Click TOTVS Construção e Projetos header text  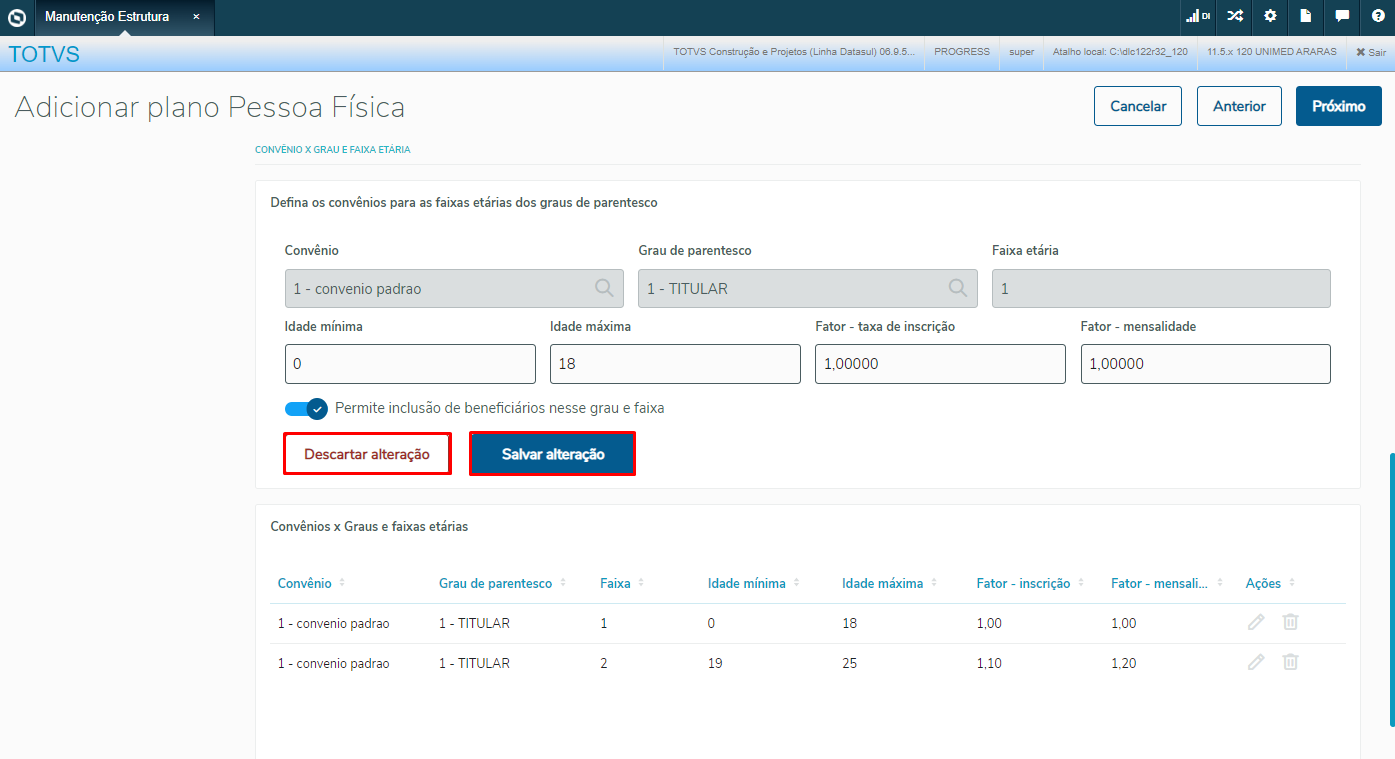click(x=794, y=52)
